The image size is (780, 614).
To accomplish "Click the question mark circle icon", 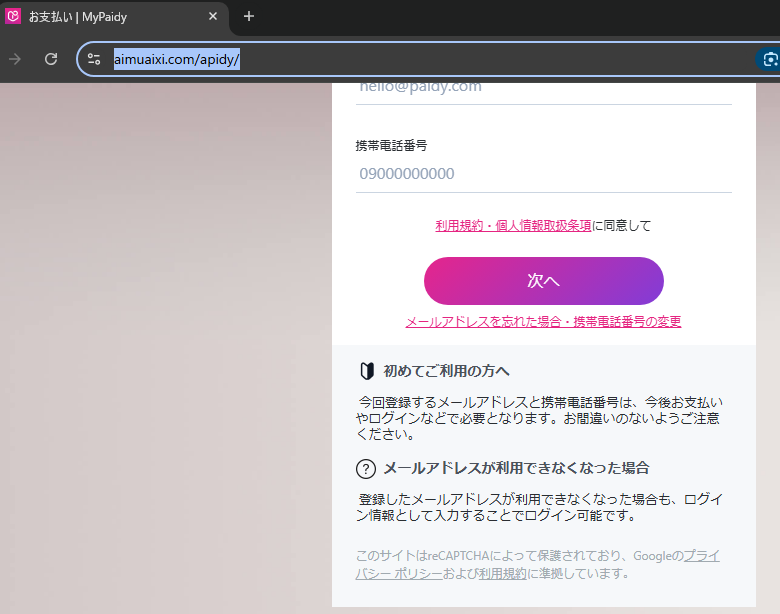I will [x=366, y=468].
